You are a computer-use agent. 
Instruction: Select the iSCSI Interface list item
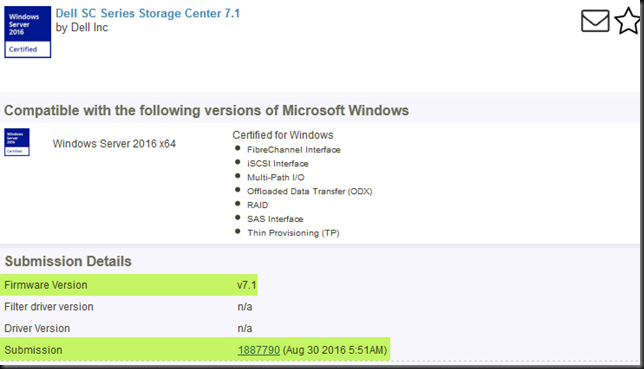pos(278,164)
